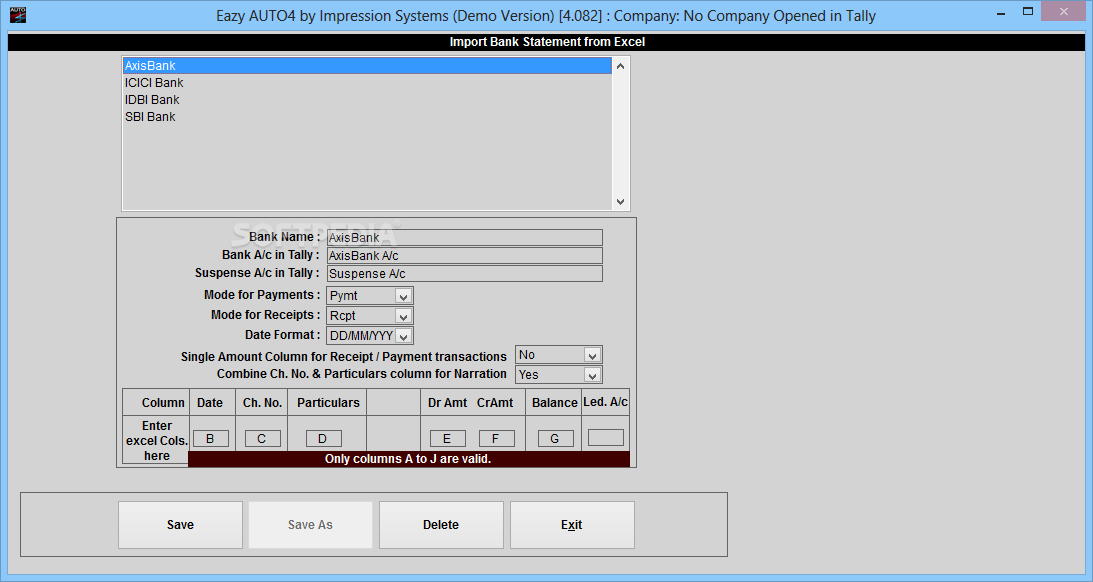Click the CrAmt column field containing F
The height and width of the screenshot is (582, 1093).
point(496,438)
